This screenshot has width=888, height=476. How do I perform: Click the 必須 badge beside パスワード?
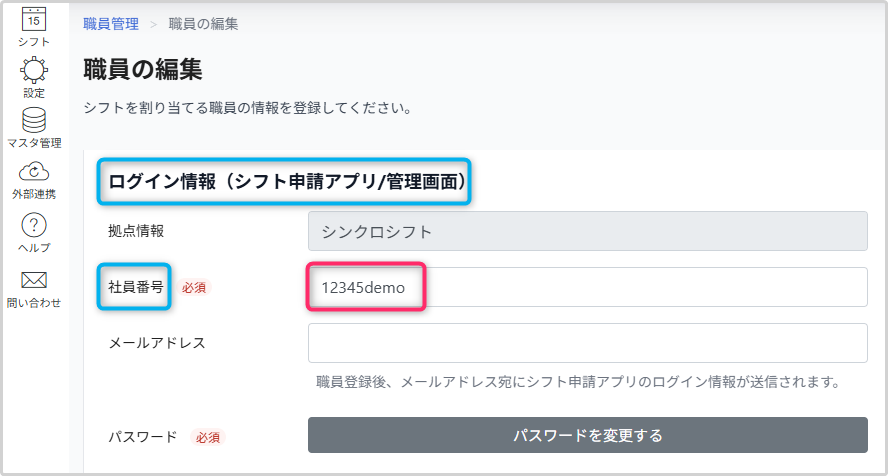(x=208, y=438)
